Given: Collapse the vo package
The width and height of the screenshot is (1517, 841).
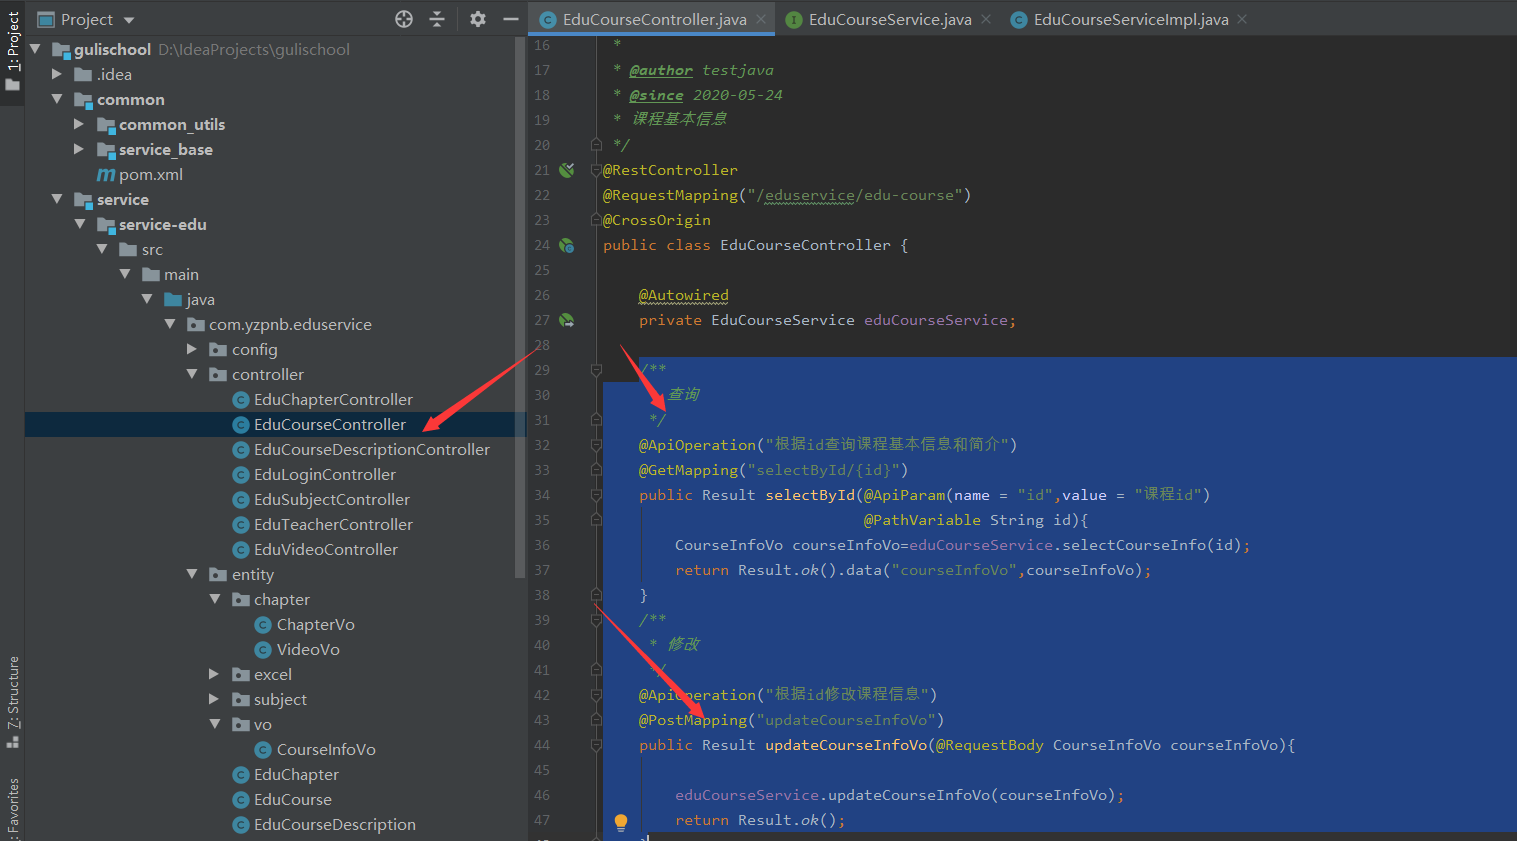Looking at the screenshot, I should point(214,724).
